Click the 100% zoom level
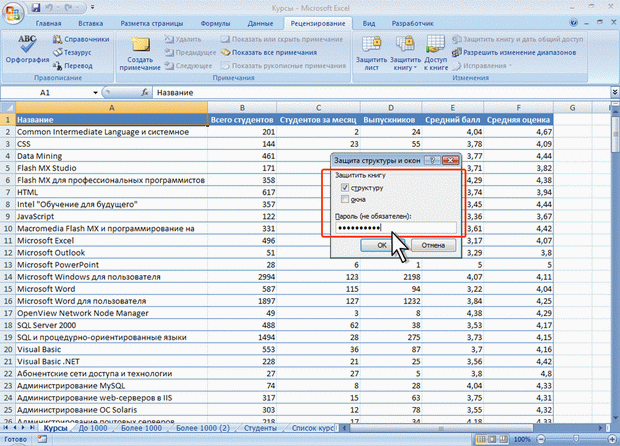The image size is (620, 446). click(522, 439)
